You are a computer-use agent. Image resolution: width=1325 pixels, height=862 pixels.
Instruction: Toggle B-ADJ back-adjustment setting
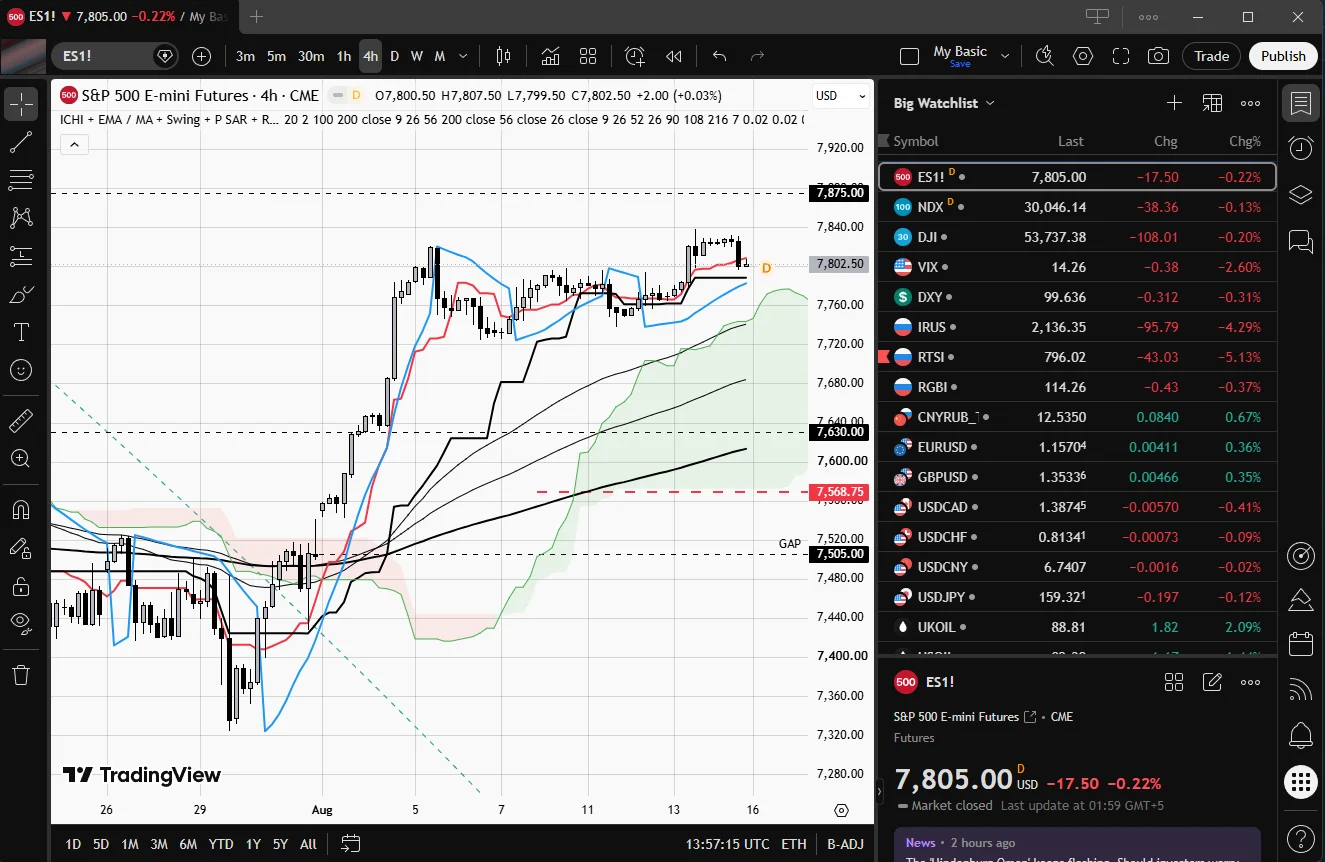tap(845, 844)
